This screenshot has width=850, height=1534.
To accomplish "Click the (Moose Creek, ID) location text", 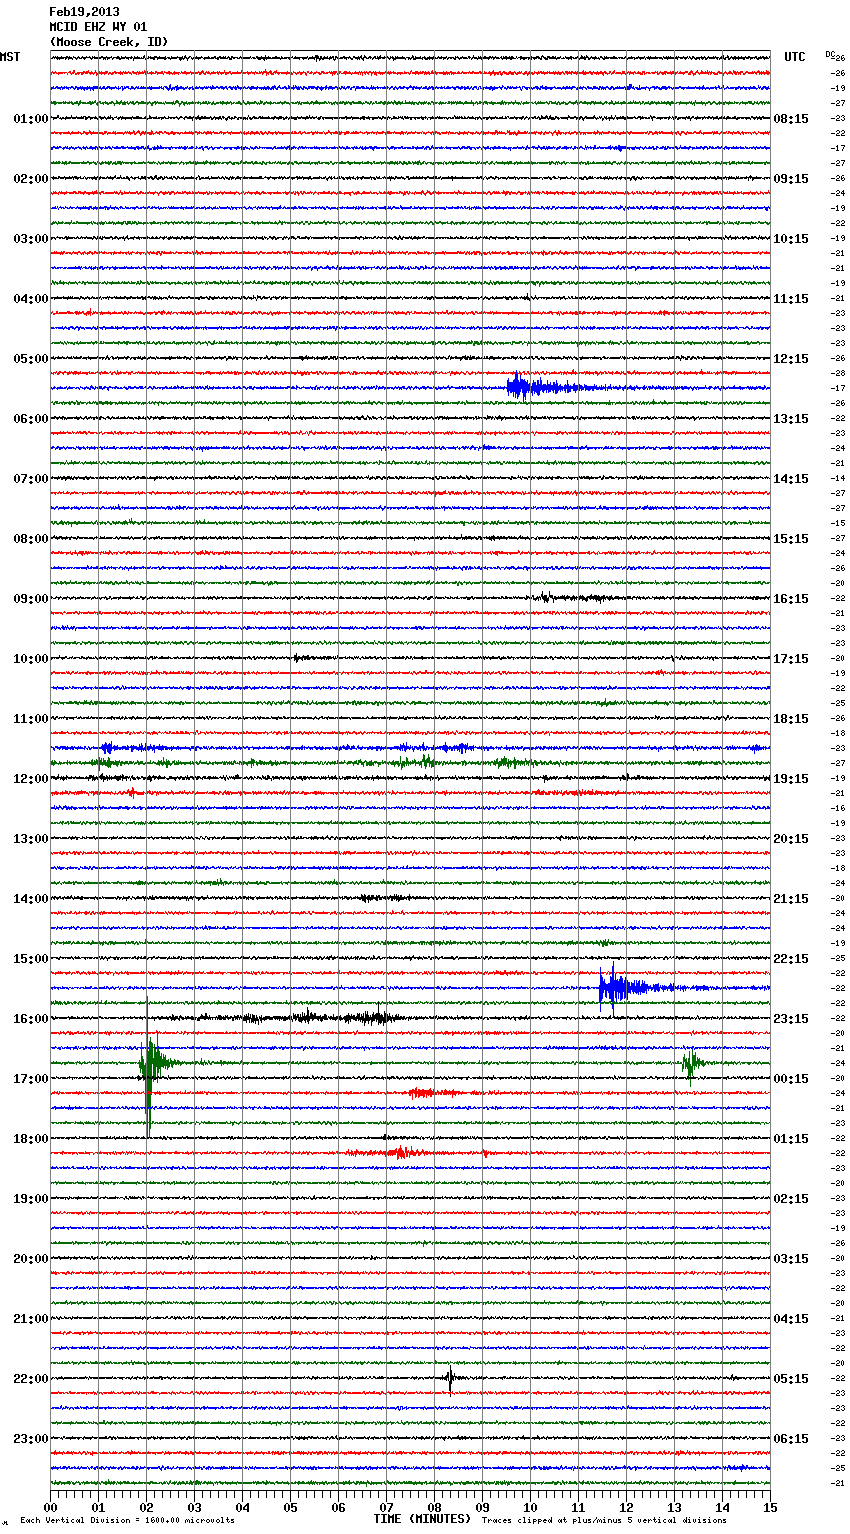I will (108, 42).
